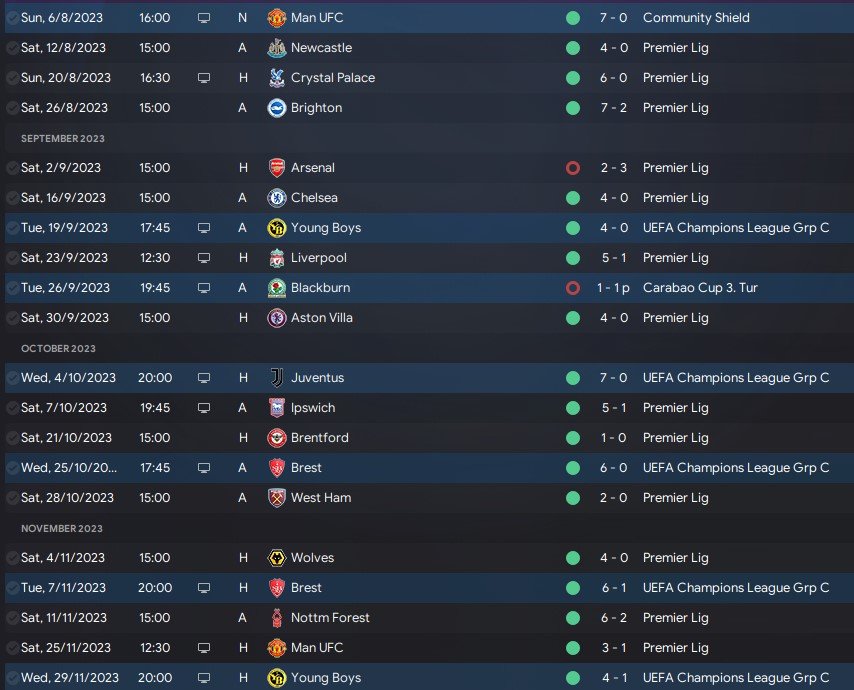The width and height of the screenshot is (854, 690).
Task: Open the Aston Villa team name link
Action: tap(322, 318)
